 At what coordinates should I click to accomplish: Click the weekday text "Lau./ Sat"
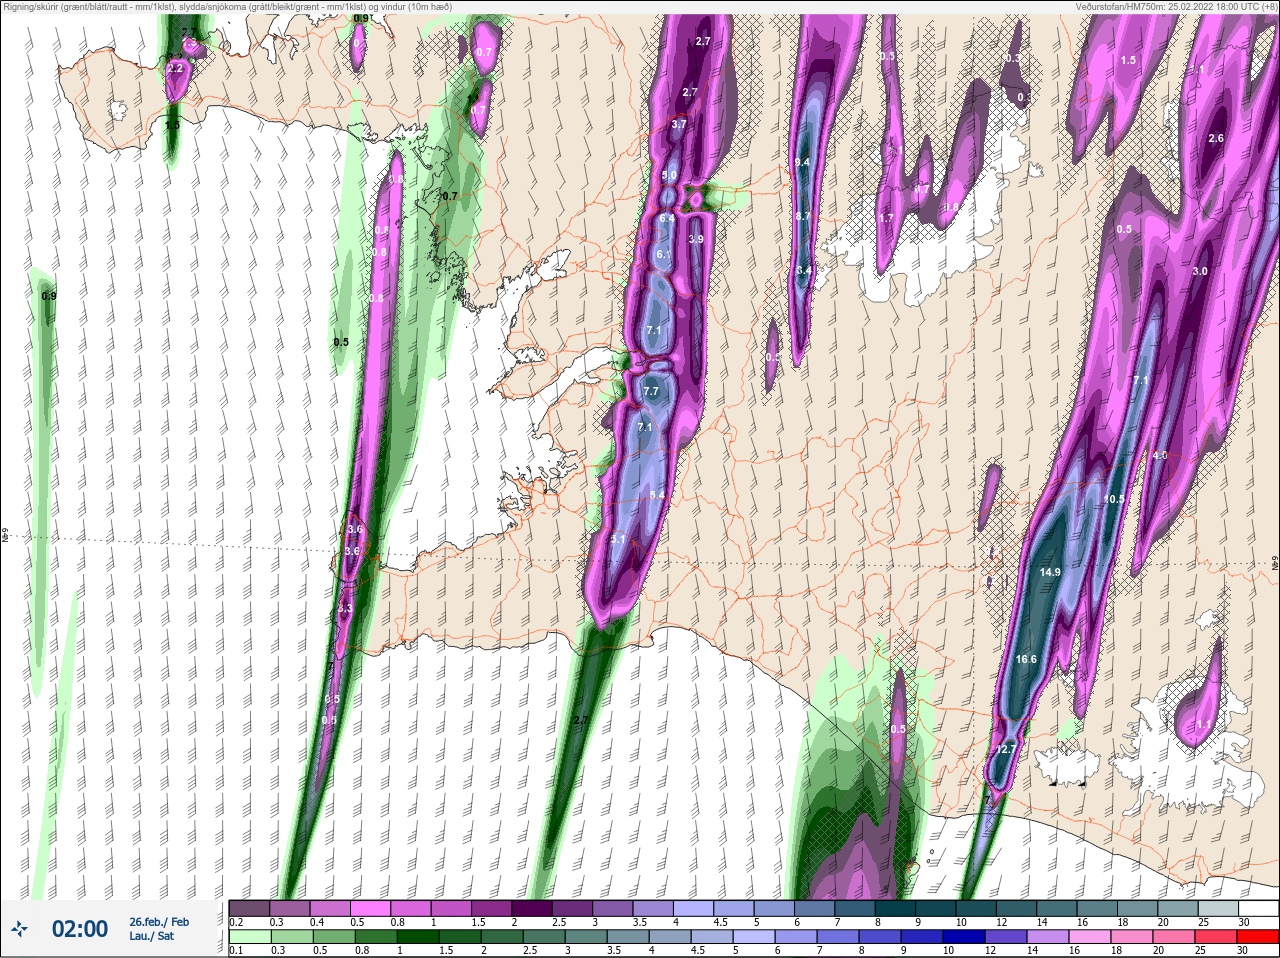151,937
